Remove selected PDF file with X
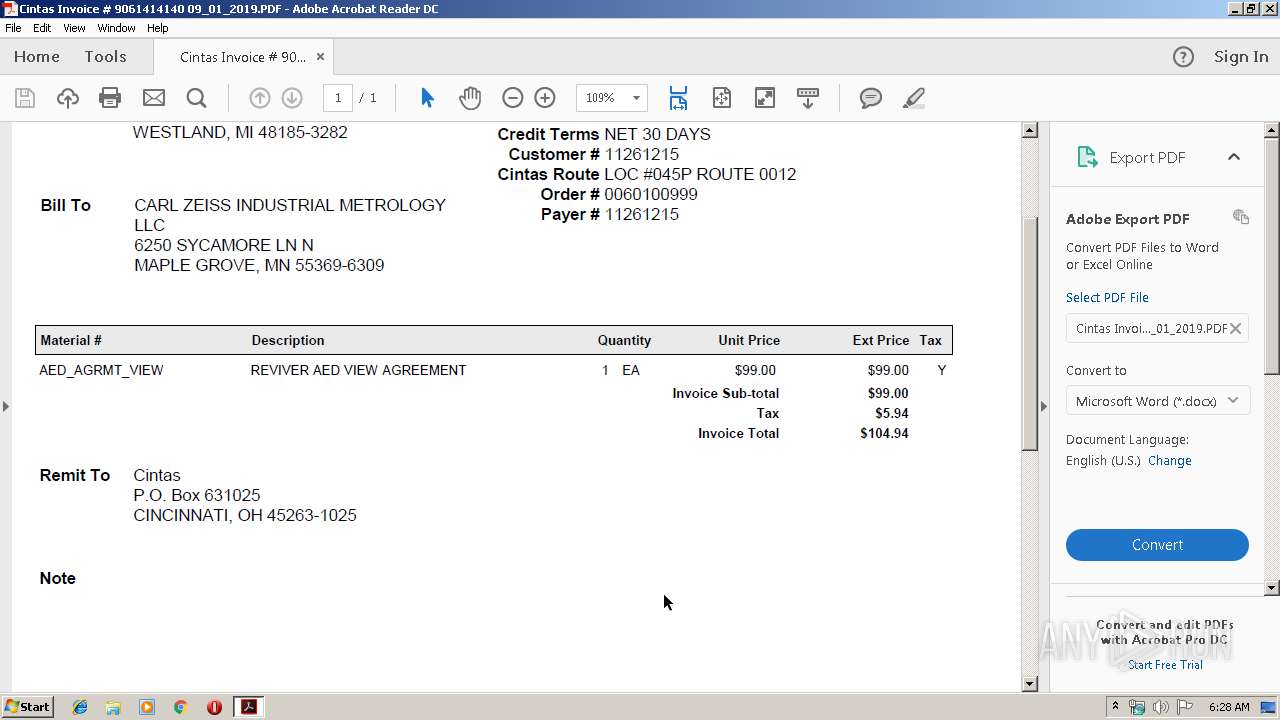Viewport: 1280px width, 720px height. point(1236,328)
